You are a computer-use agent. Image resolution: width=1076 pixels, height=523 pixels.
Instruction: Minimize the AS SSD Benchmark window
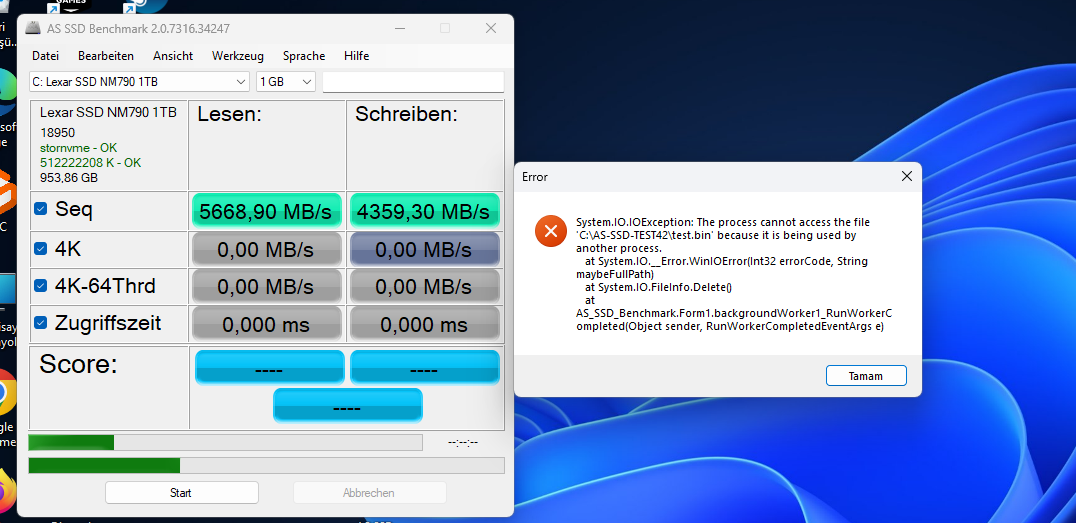pyautogui.click(x=399, y=28)
